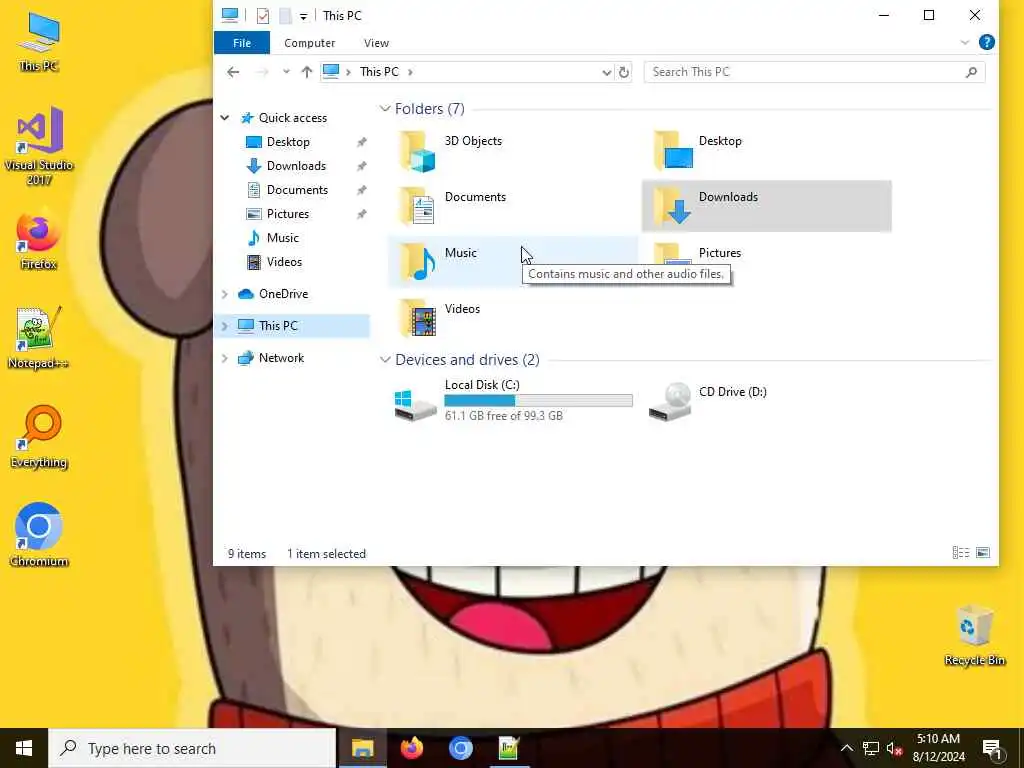Show hidden system tray icons
This screenshot has width=1024, height=768.
846,748
